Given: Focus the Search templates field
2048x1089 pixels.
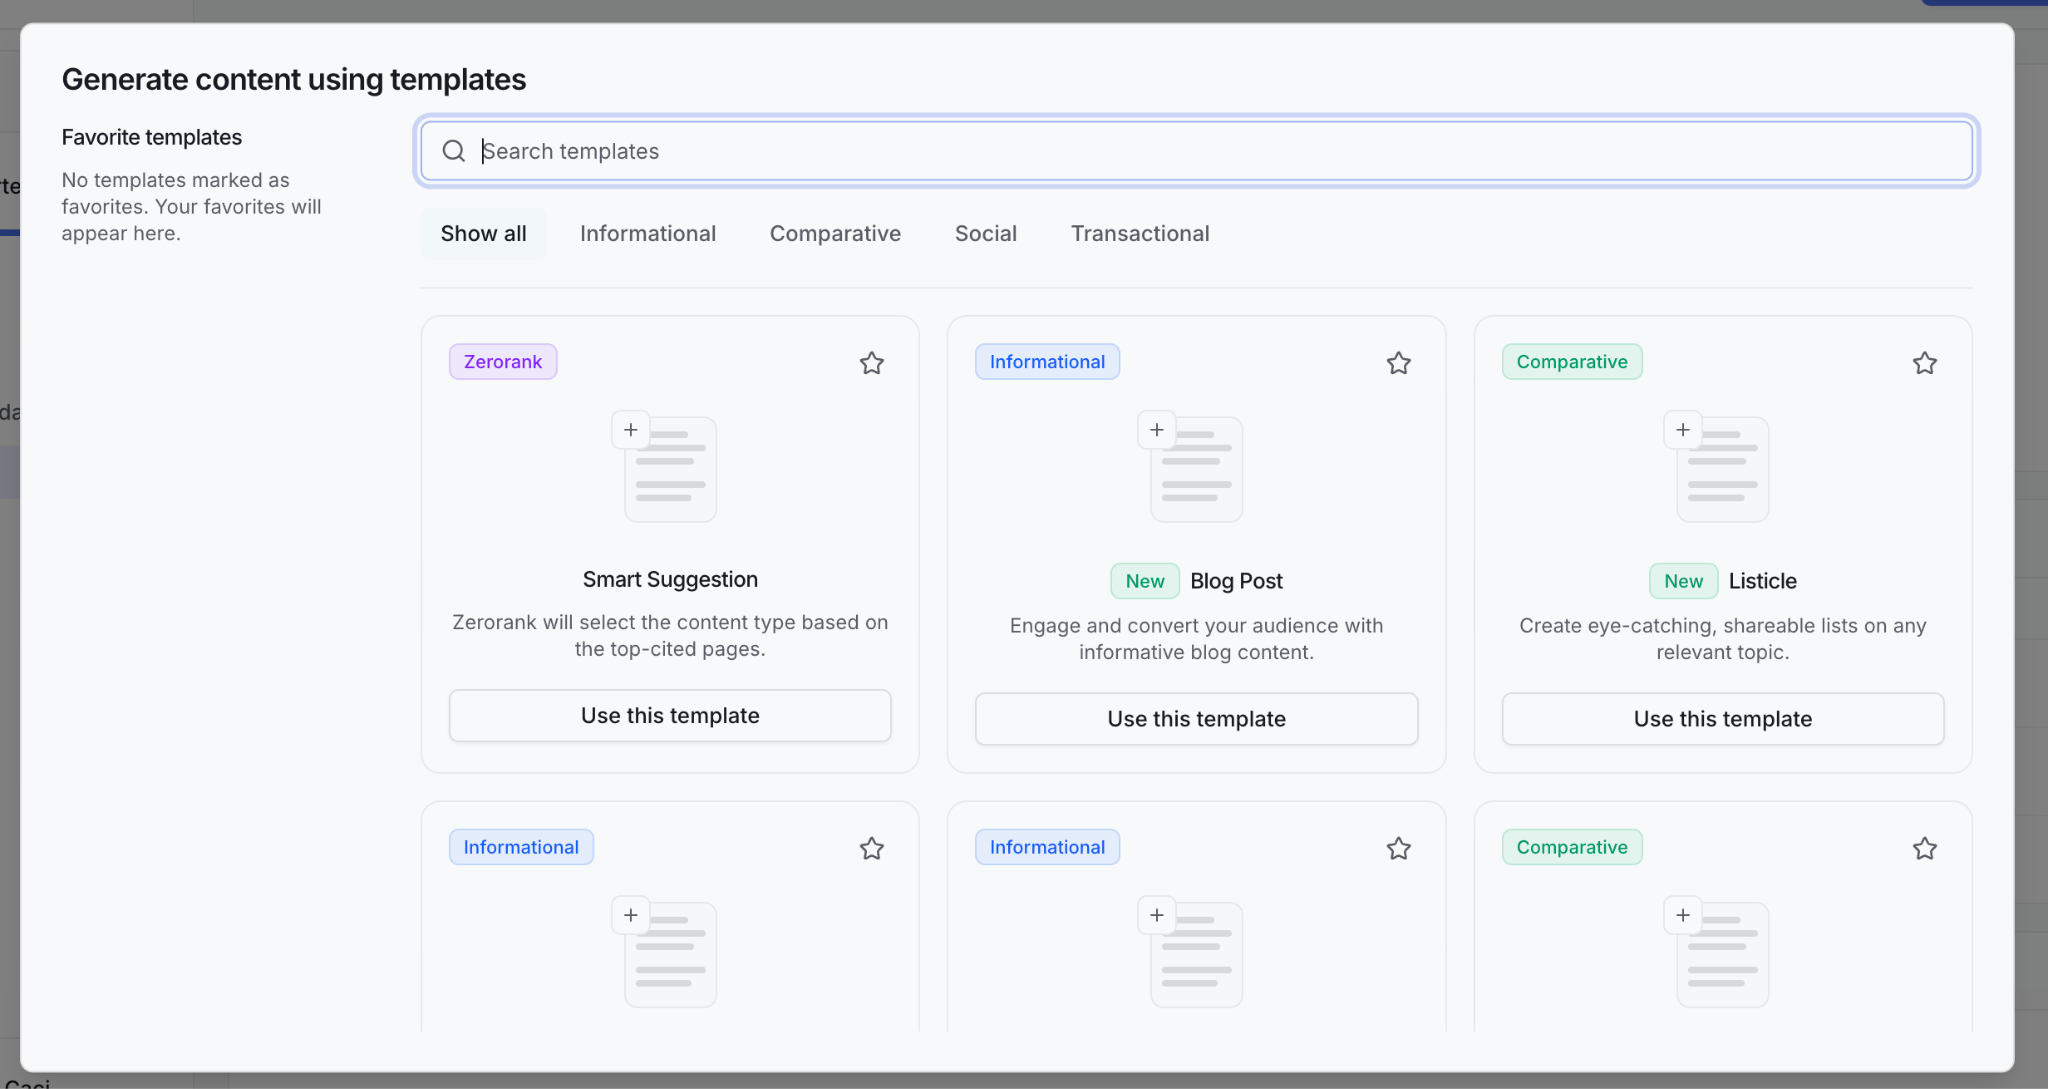Looking at the screenshot, I should point(1196,151).
